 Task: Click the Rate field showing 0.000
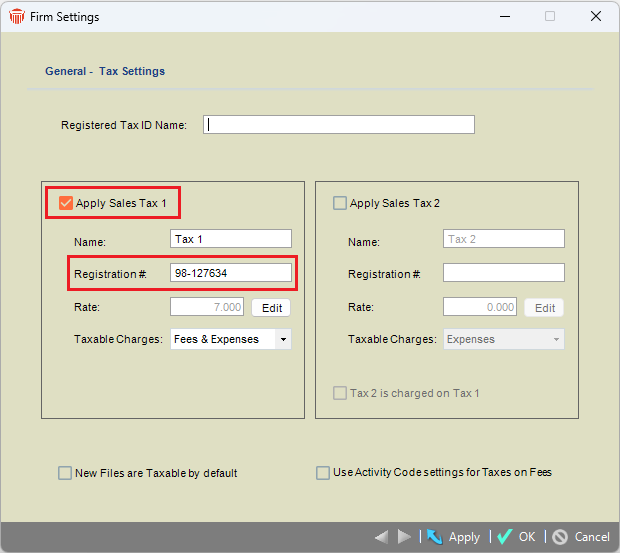[x=480, y=307]
